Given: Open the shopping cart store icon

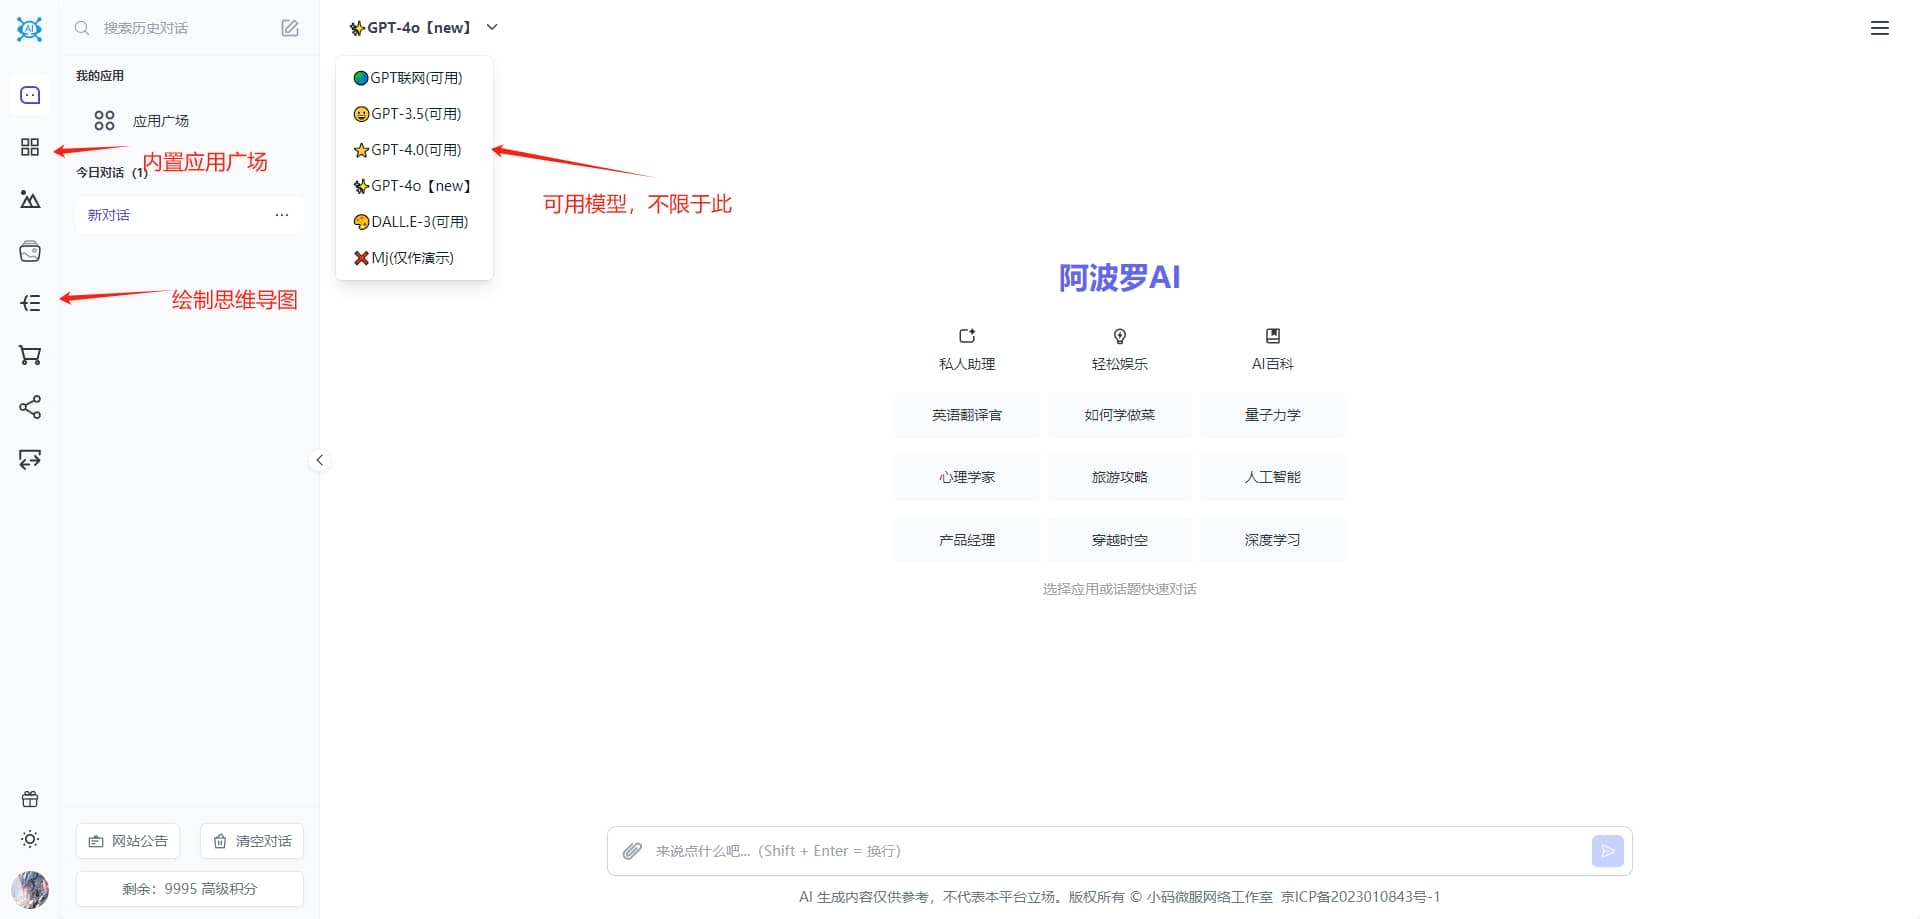Looking at the screenshot, I should [30, 355].
